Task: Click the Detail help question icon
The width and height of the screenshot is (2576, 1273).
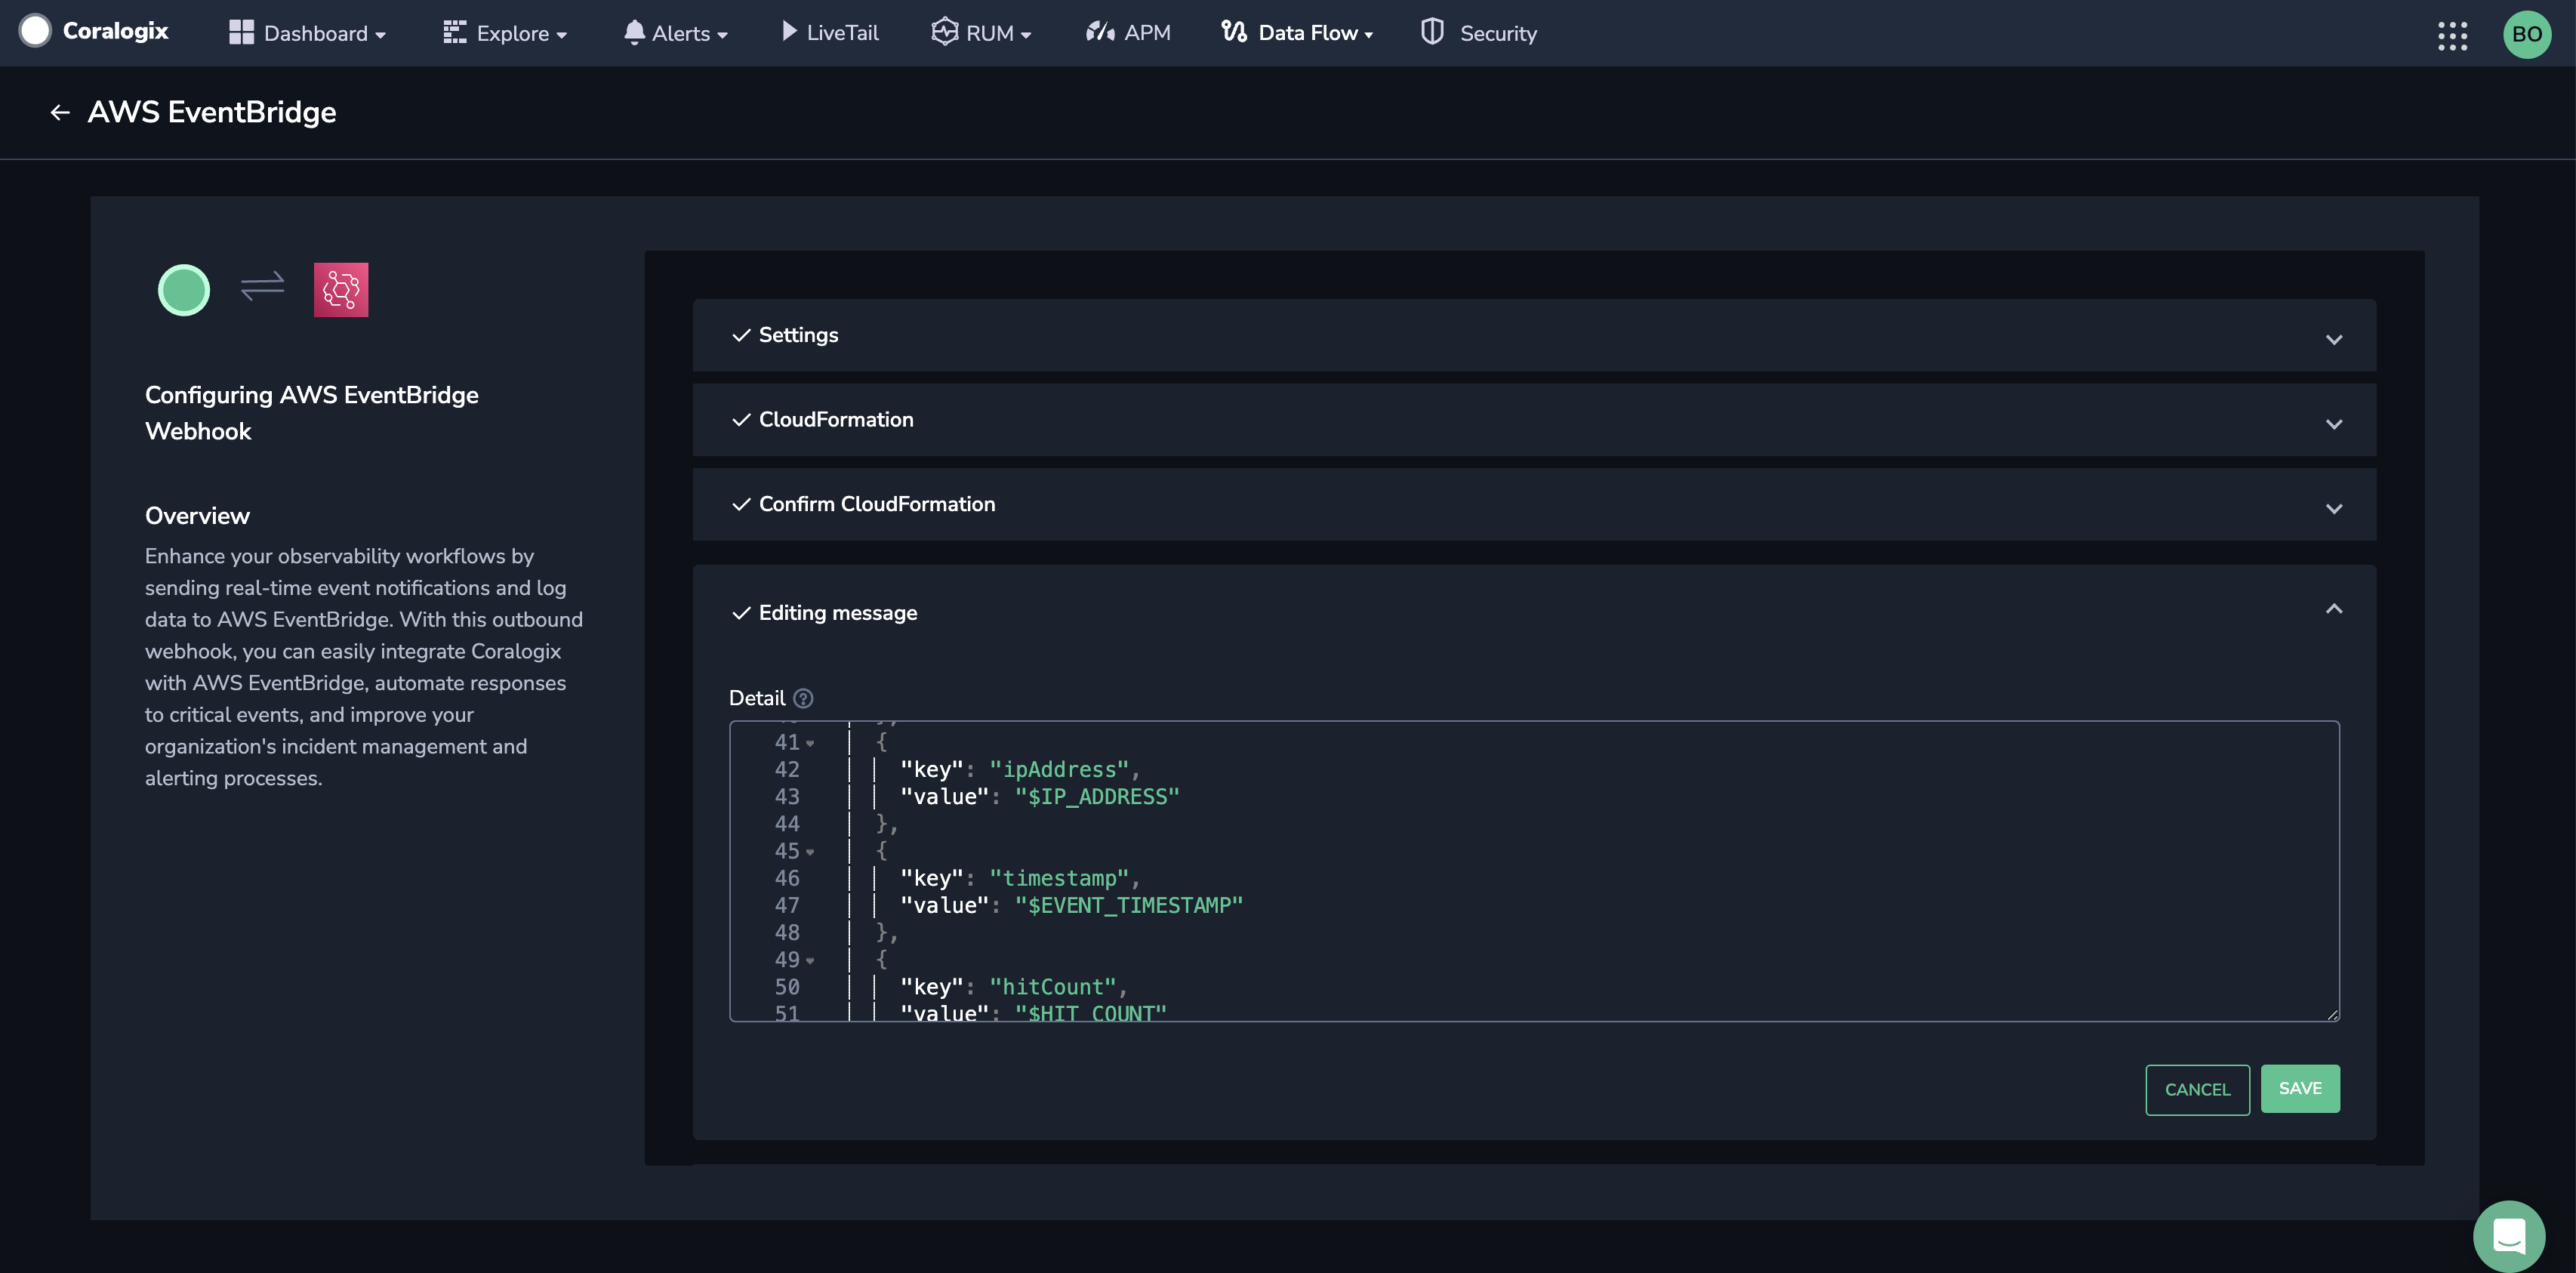Action: pyautogui.click(x=803, y=698)
